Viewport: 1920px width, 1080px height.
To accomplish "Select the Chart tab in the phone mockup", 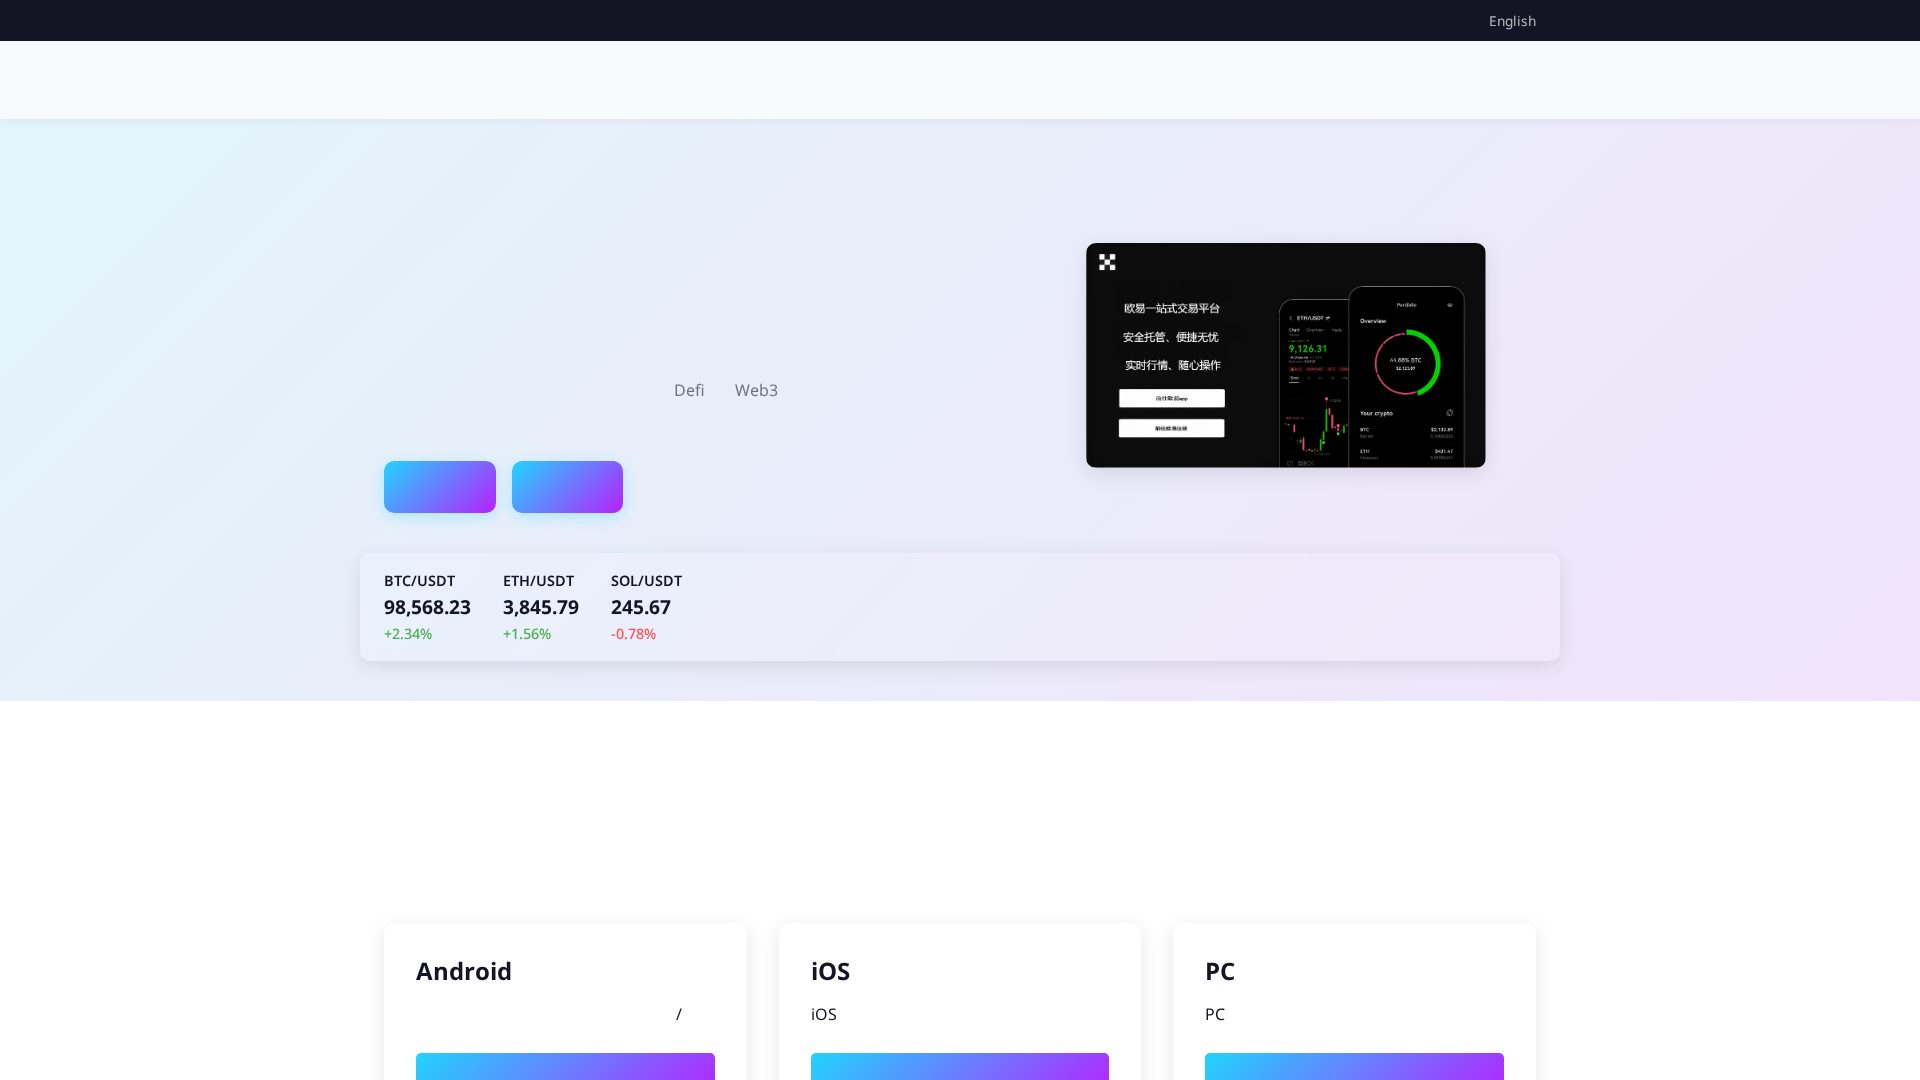I will 1294,330.
